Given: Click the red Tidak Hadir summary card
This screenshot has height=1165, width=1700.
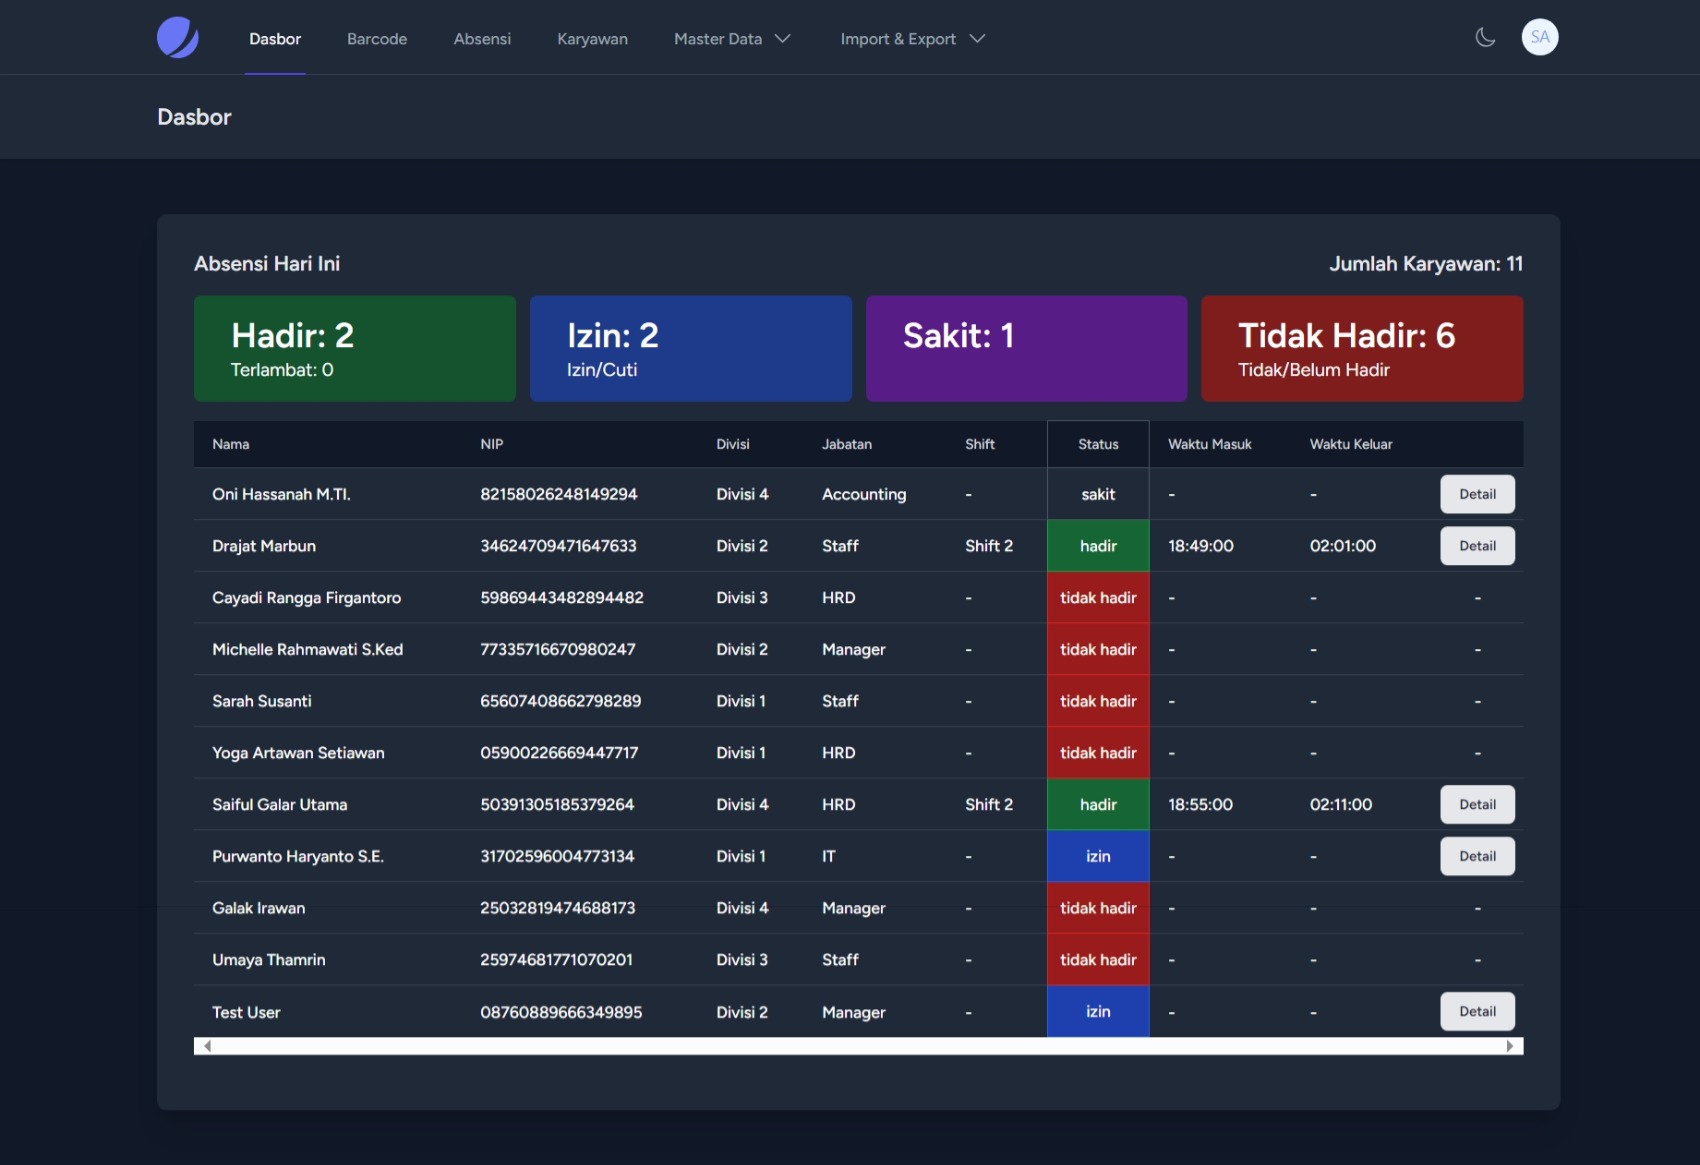Looking at the screenshot, I should pyautogui.click(x=1361, y=349).
